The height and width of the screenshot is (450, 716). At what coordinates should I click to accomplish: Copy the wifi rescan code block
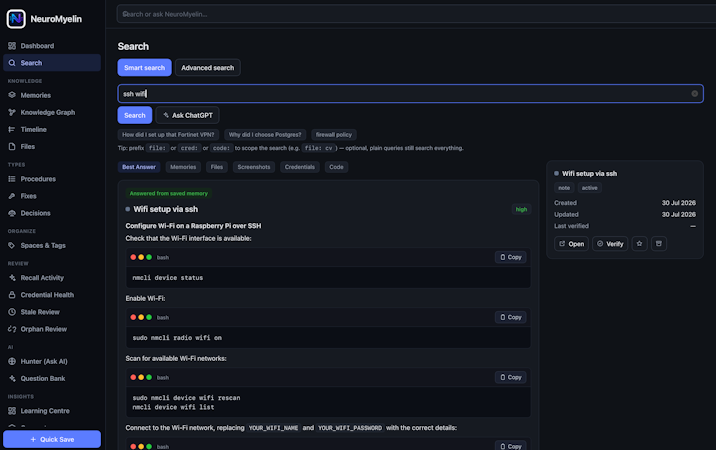pos(511,377)
